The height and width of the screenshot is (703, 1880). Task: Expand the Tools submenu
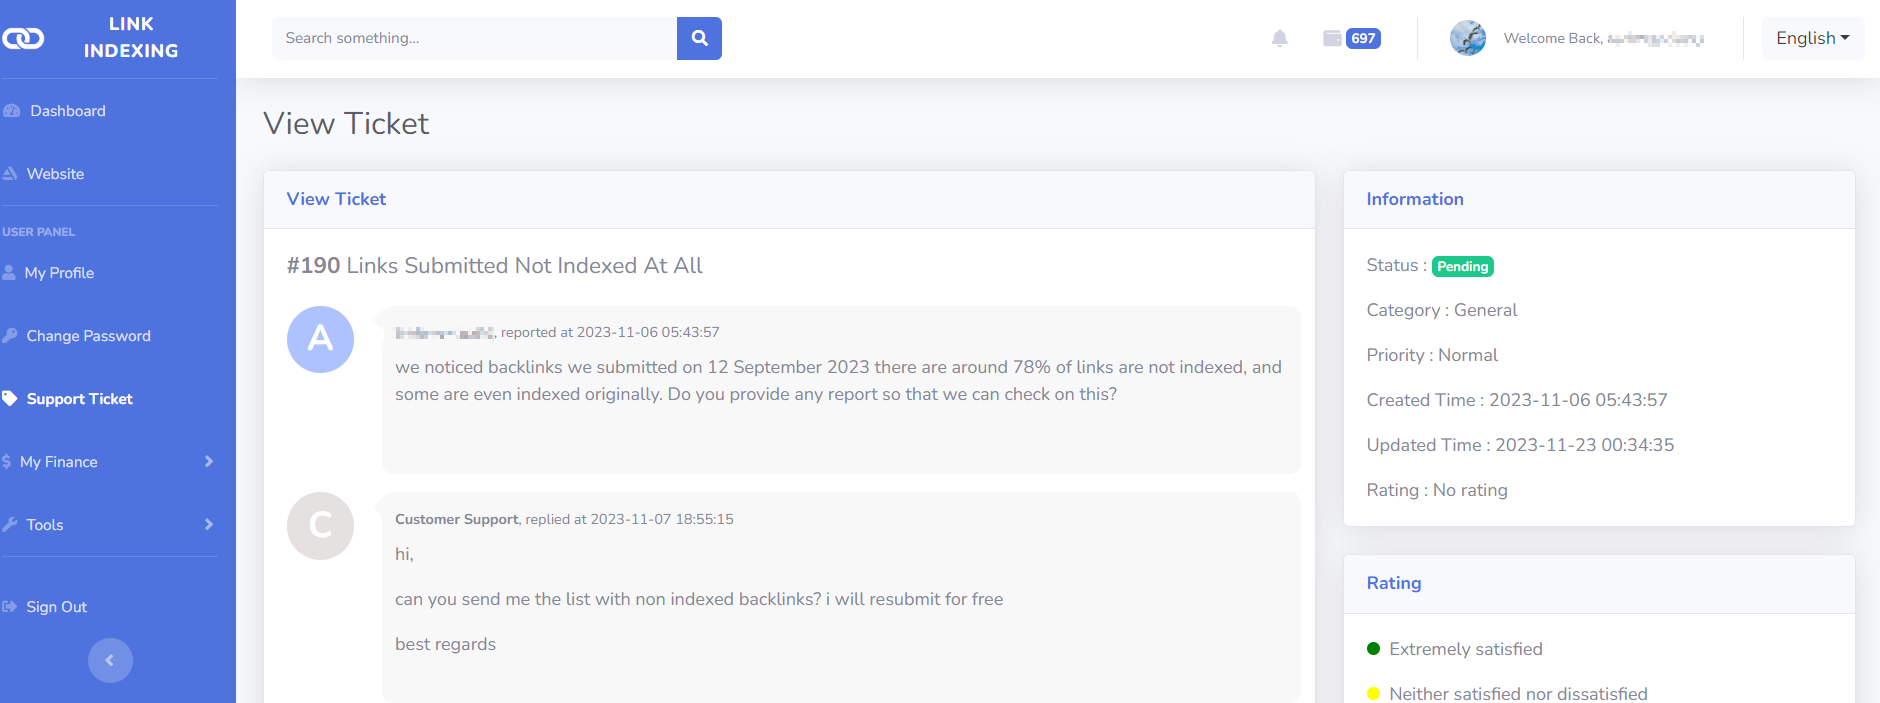(x=109, y=525)
